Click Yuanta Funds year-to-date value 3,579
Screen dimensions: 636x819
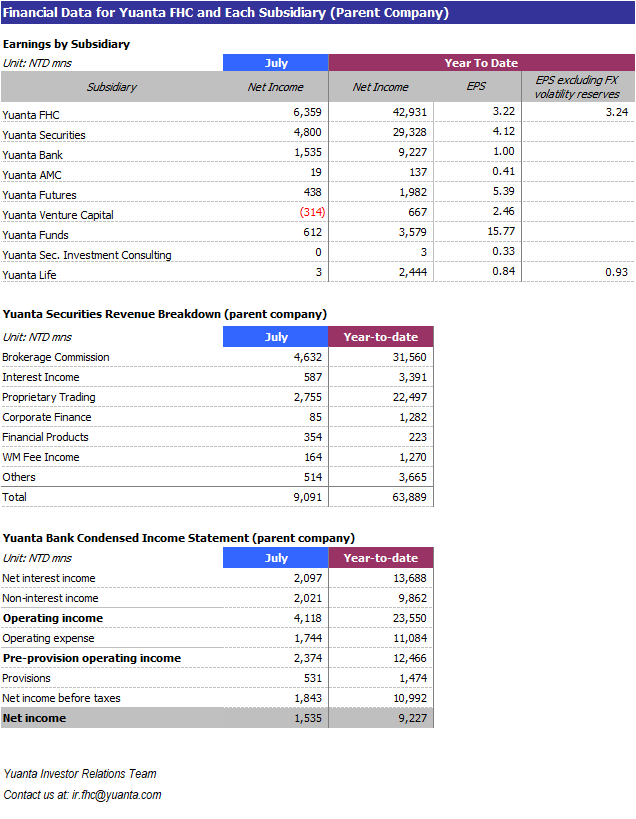coord(413,232)
